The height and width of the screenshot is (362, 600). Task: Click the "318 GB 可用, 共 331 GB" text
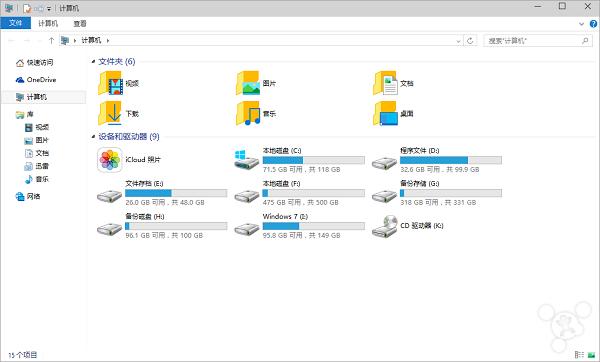[438, 202]
